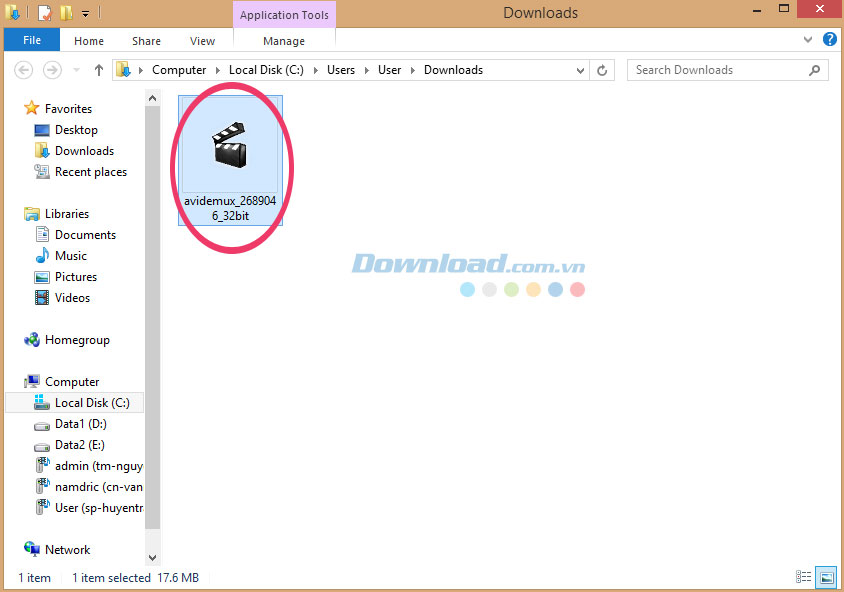Image resolution: width=844 pixels, height=592 pixels.
Task: Select the Application Tools contextual tab
Action: [284, 15]
